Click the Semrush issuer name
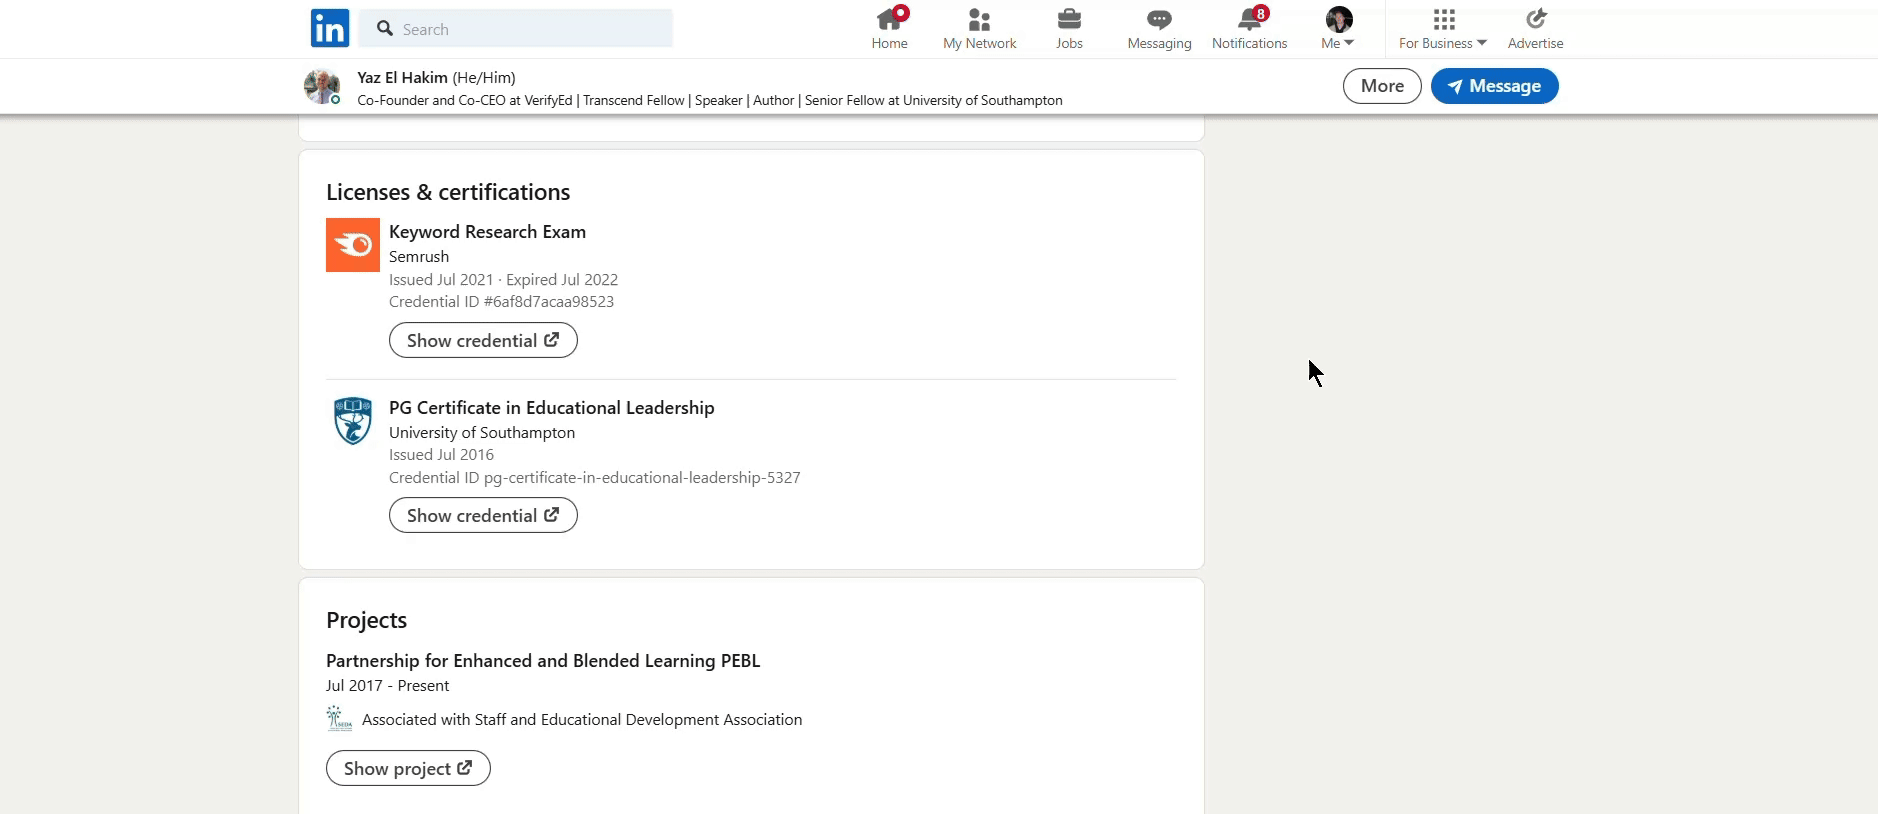This screenshot has width=1878, height=814. [419, 257]
